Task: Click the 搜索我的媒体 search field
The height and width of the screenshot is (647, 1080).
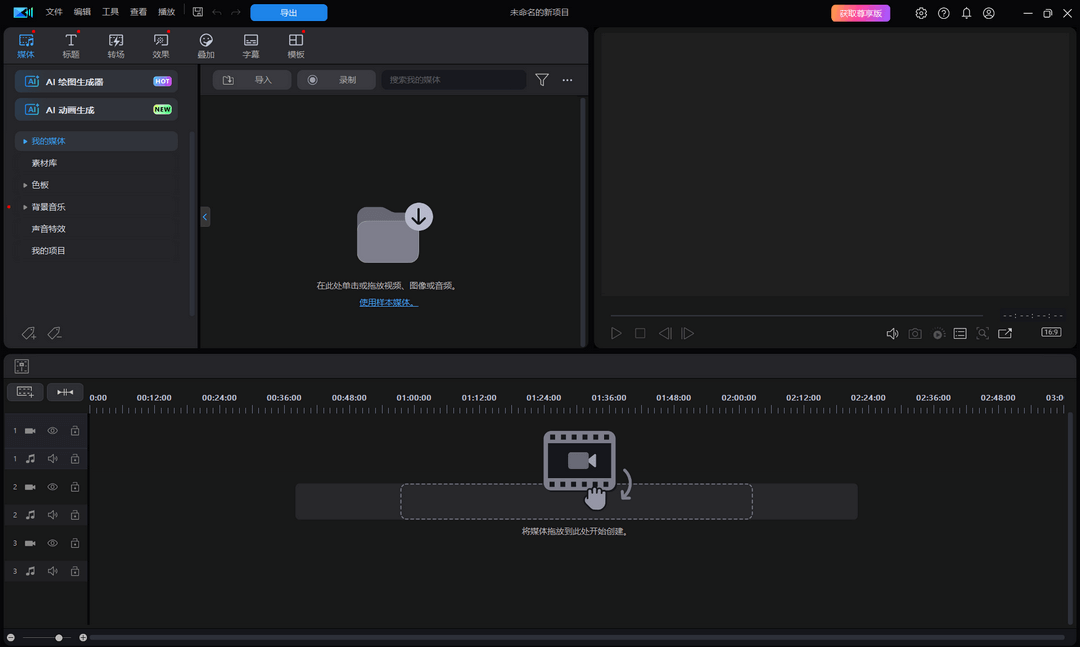Action: click(x=453, y=80)
